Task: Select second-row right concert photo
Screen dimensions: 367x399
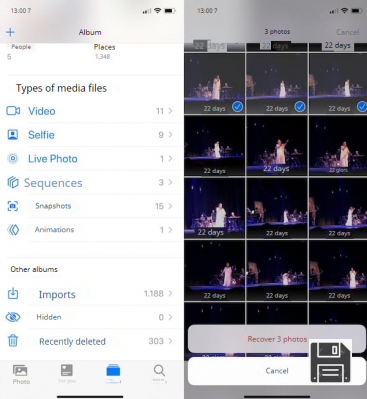Action: pyautogui.click(x=338, y=146)
